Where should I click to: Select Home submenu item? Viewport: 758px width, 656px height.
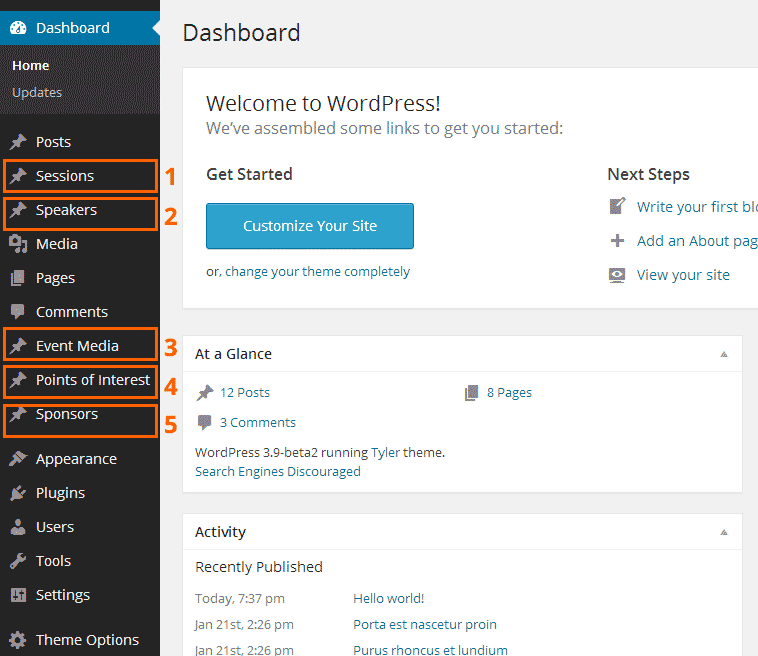pyautogui.click(x=30, y=66)
